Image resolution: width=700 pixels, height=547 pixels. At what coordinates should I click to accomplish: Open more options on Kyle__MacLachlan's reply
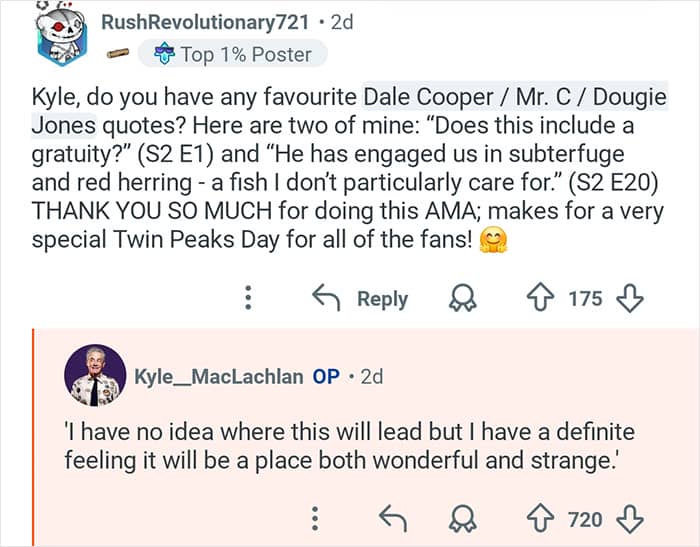pos(316,518)
